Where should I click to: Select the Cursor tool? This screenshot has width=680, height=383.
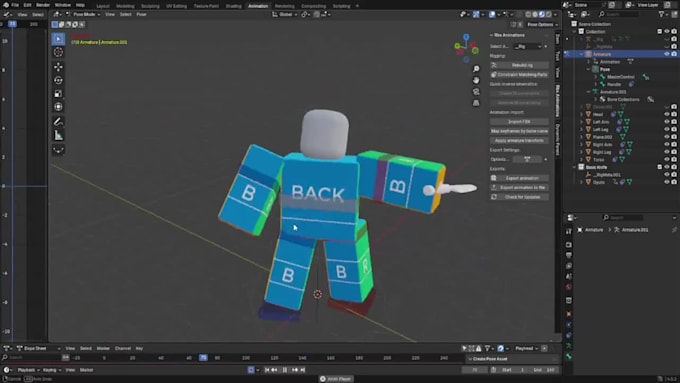[58, 52]
